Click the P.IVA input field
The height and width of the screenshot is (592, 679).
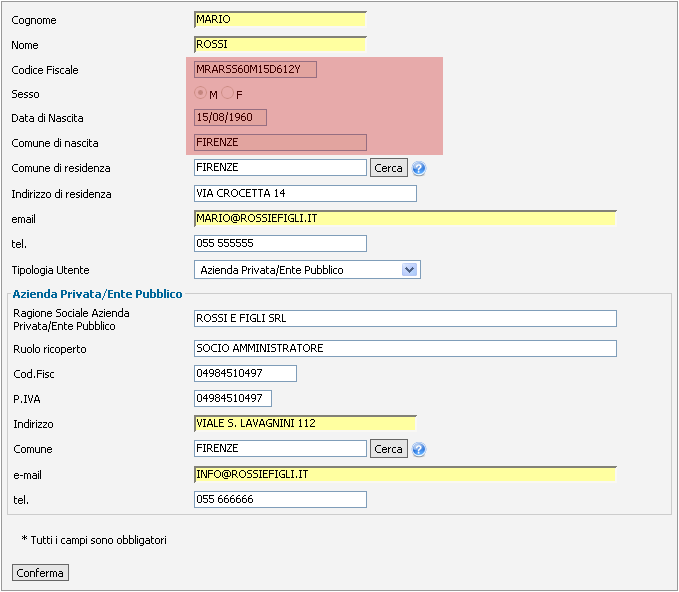point(233,398)
